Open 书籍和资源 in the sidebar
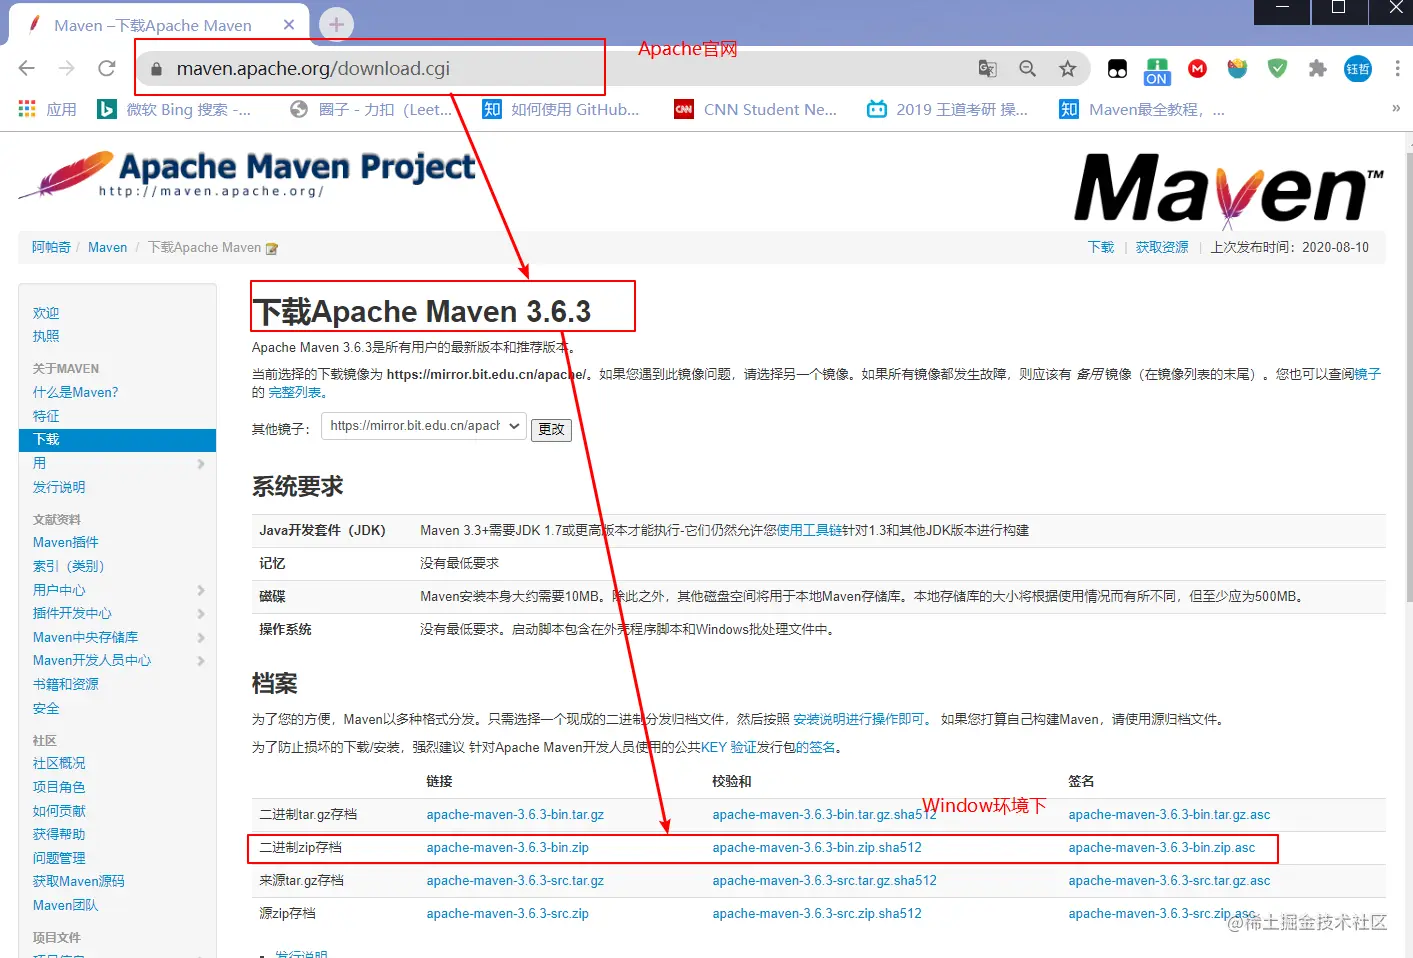Screen dimensions: 1413x958 [66, 684]
